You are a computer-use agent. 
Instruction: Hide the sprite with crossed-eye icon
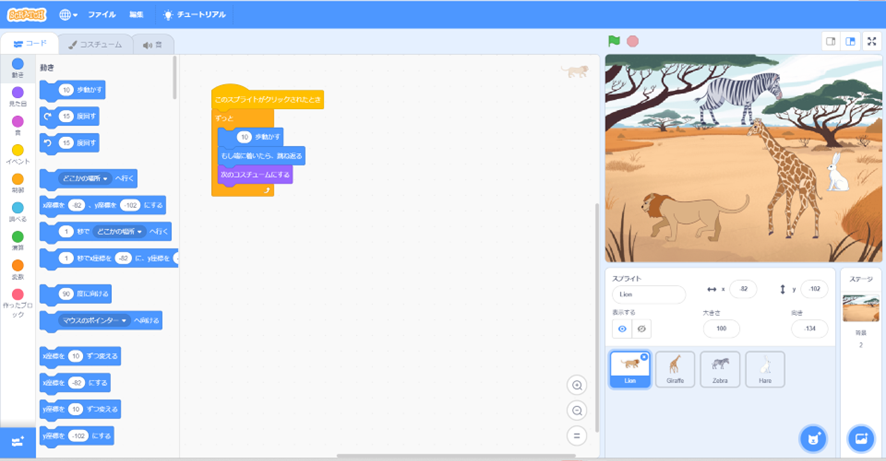click(641, 328)
